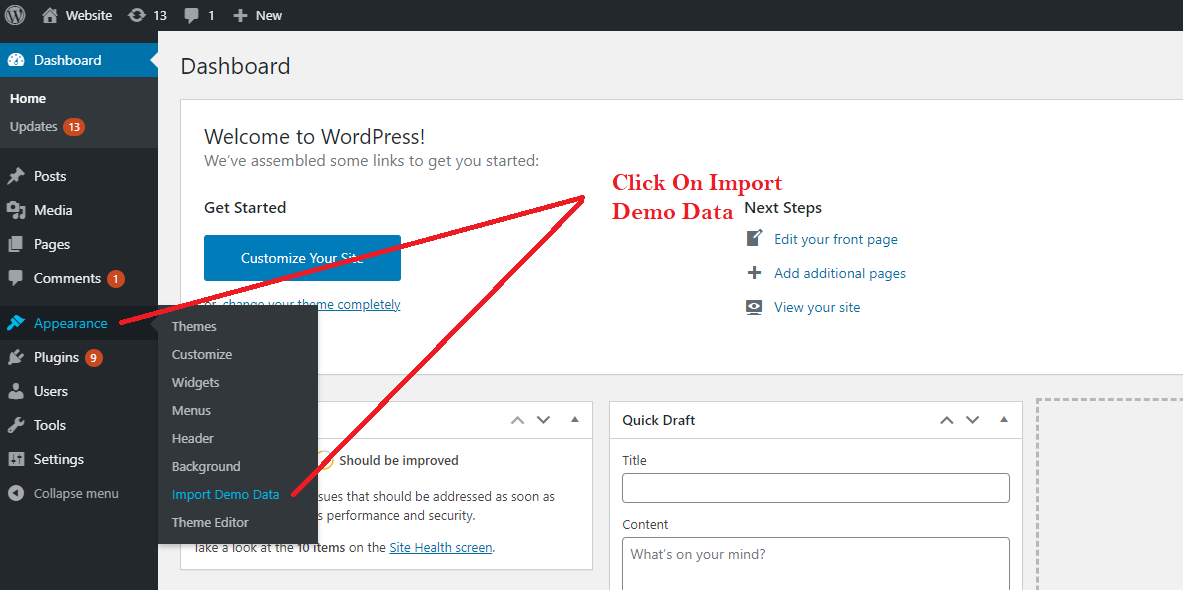Move Quick Draft panel down with chevron
This screenshot has width=1183, height=590.
[973, 420]
